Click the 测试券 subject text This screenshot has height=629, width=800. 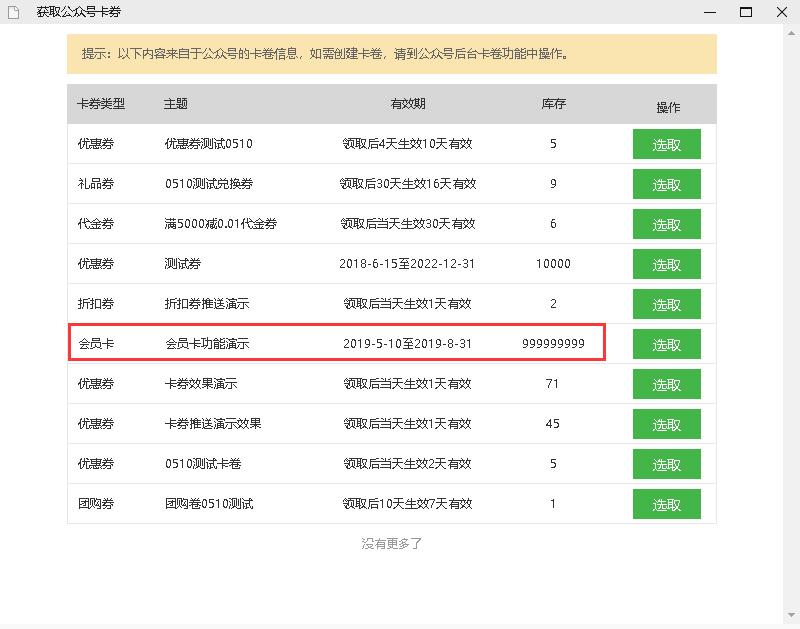[183, 264]
